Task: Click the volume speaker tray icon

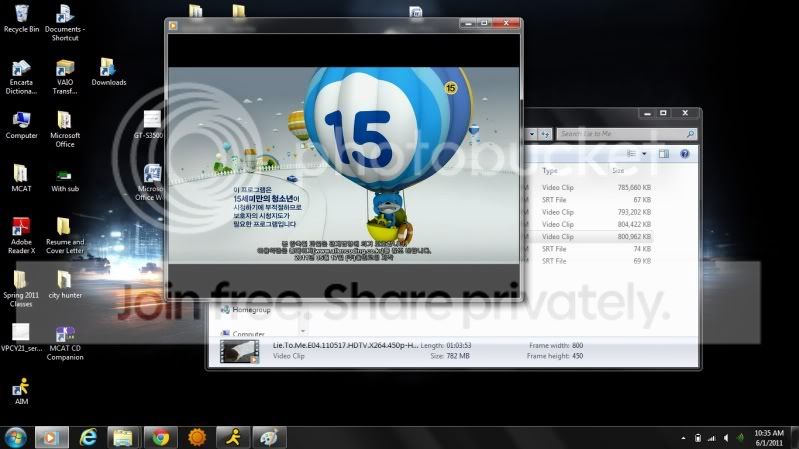Action: pos(726,438)
